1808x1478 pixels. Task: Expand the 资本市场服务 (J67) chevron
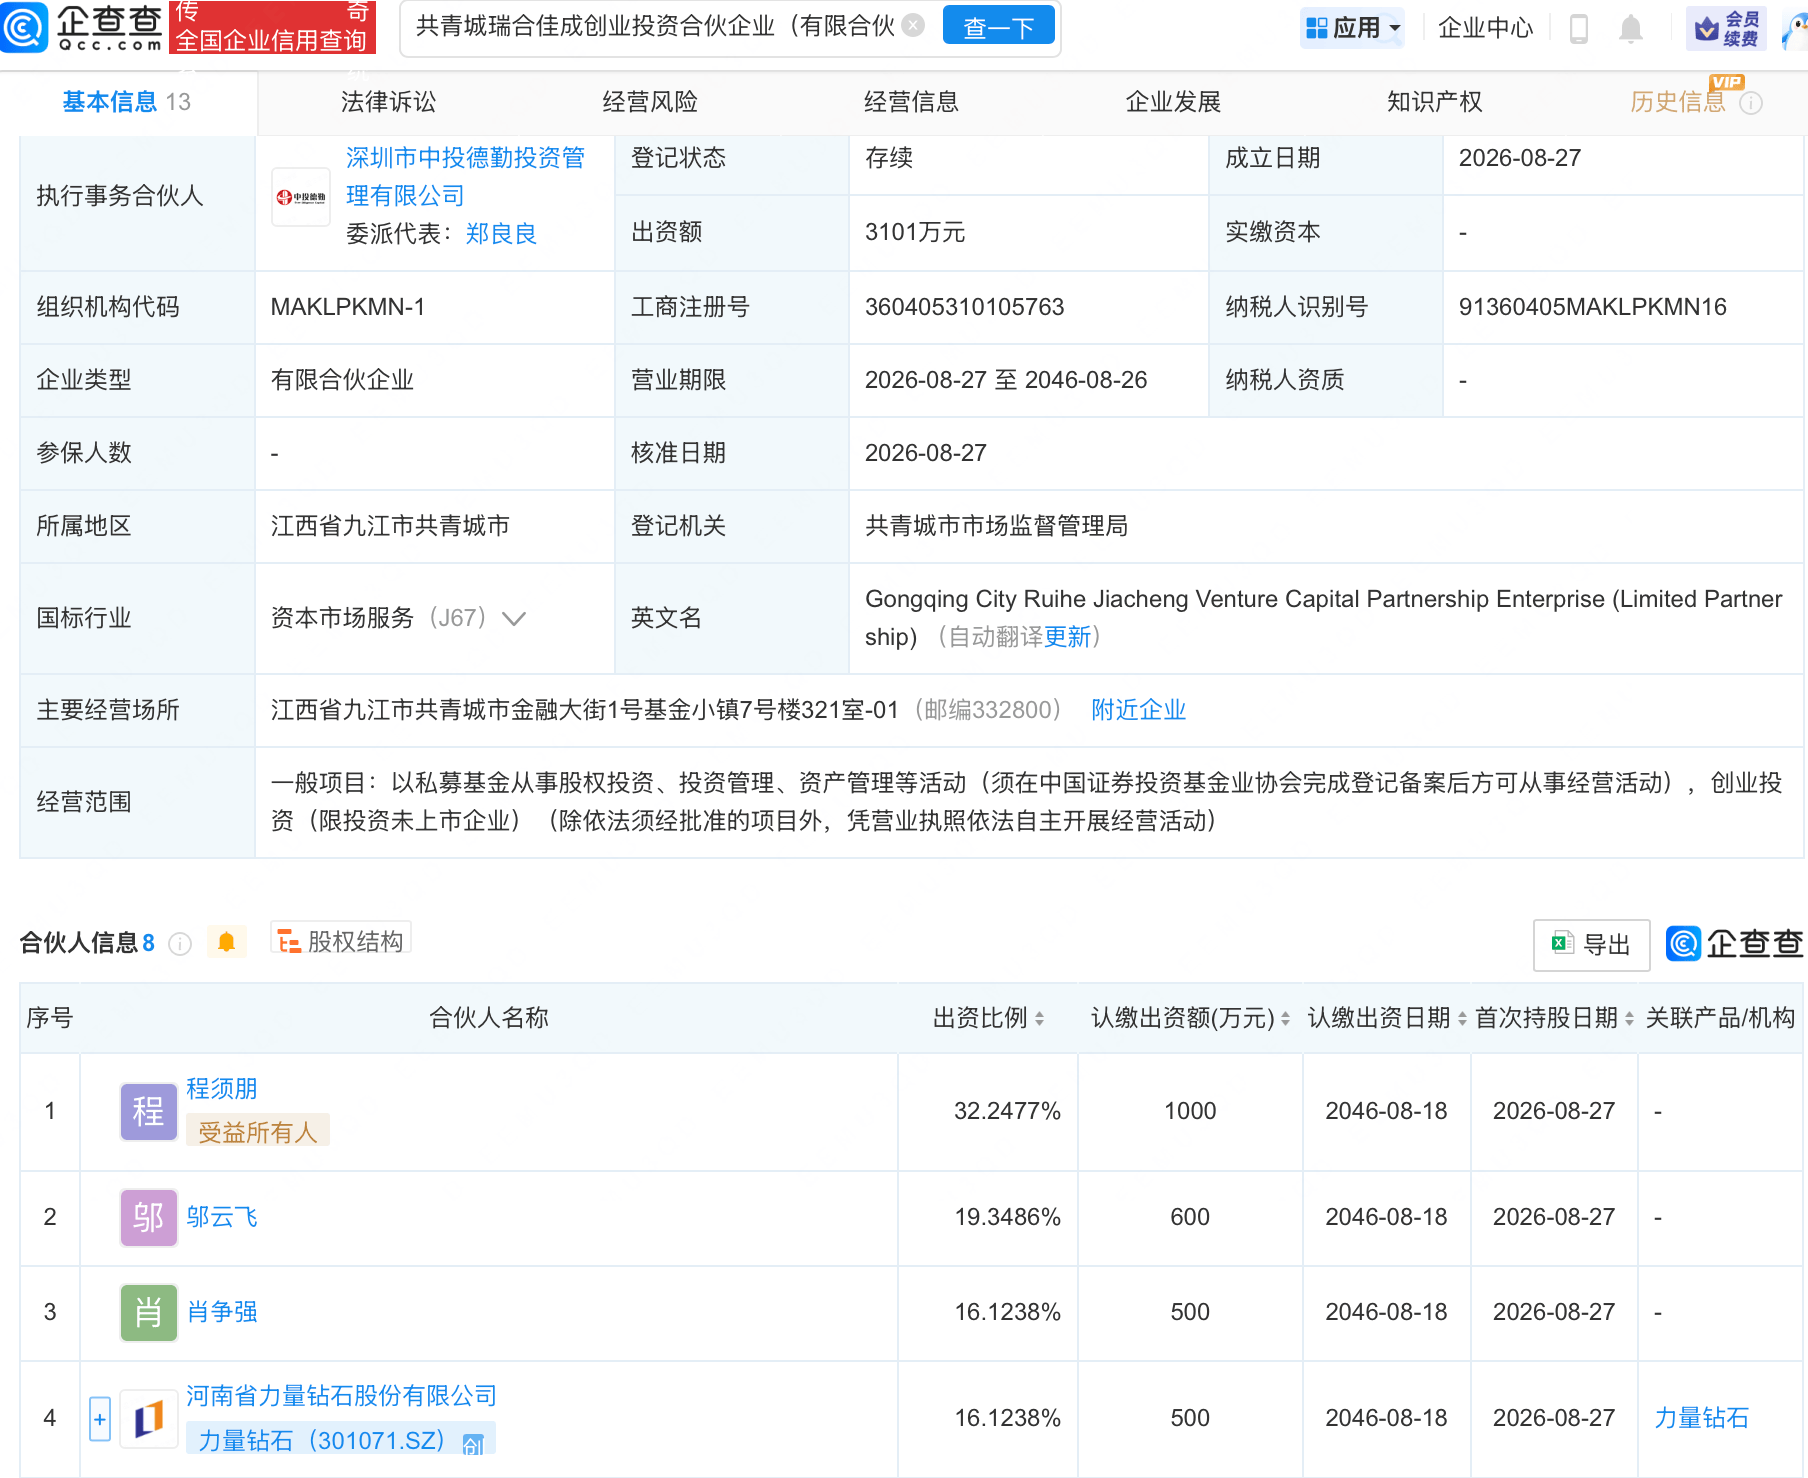click(x=514, y=619)
